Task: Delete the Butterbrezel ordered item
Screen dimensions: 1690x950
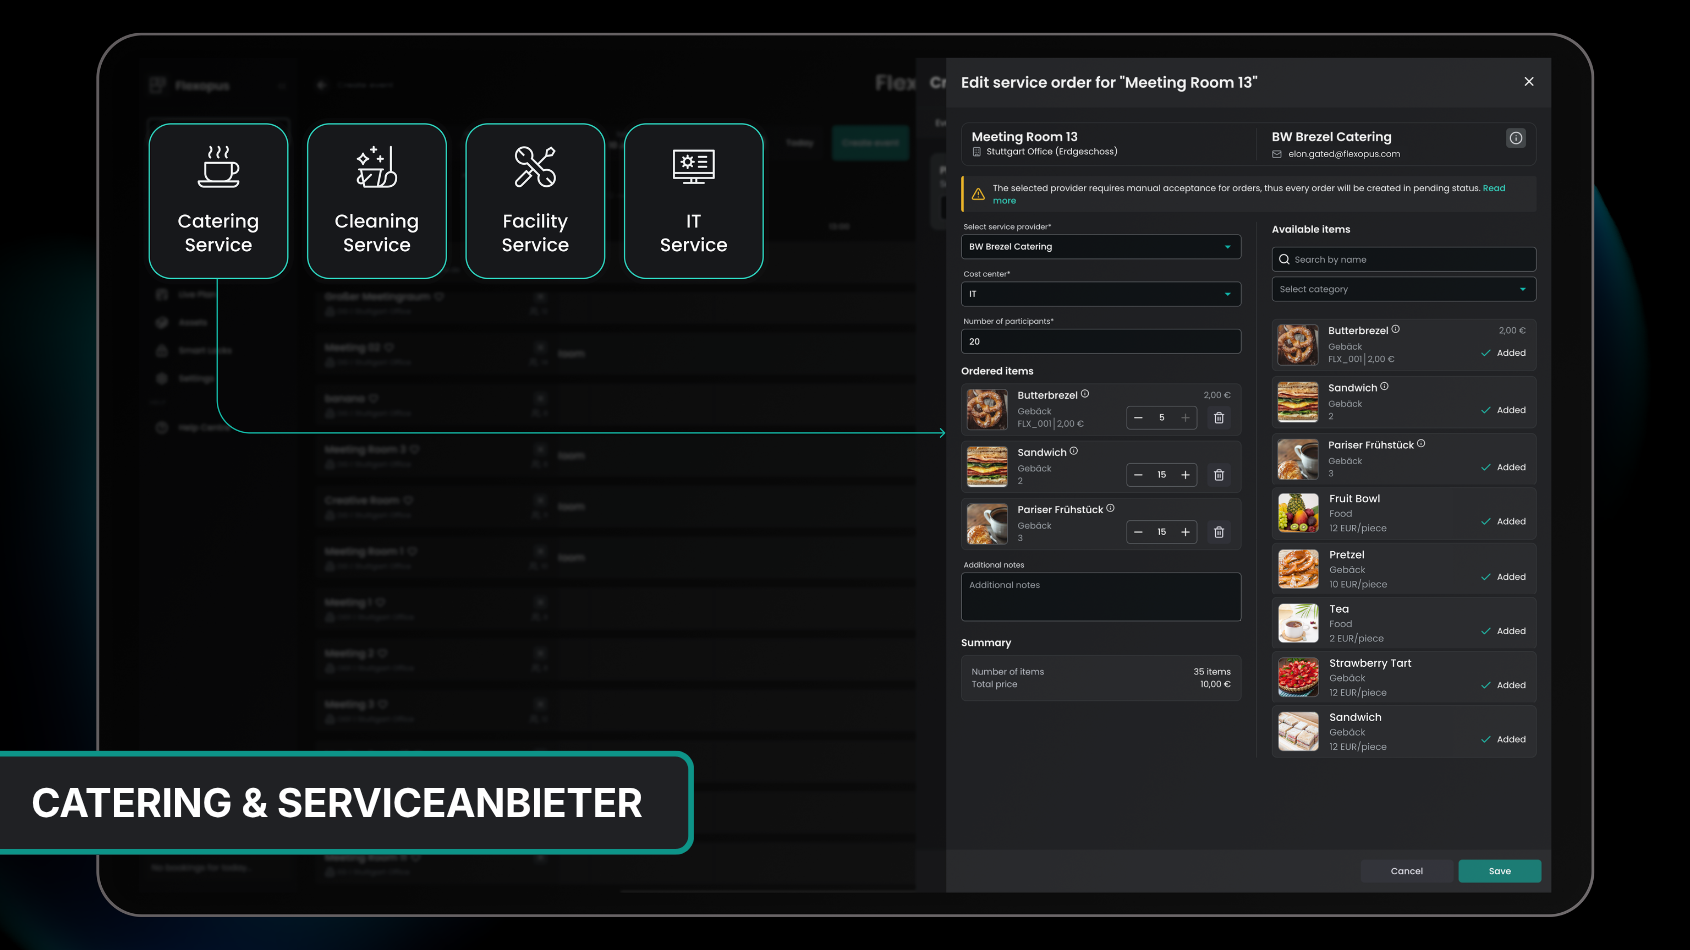Action: tap(1219, 417)
